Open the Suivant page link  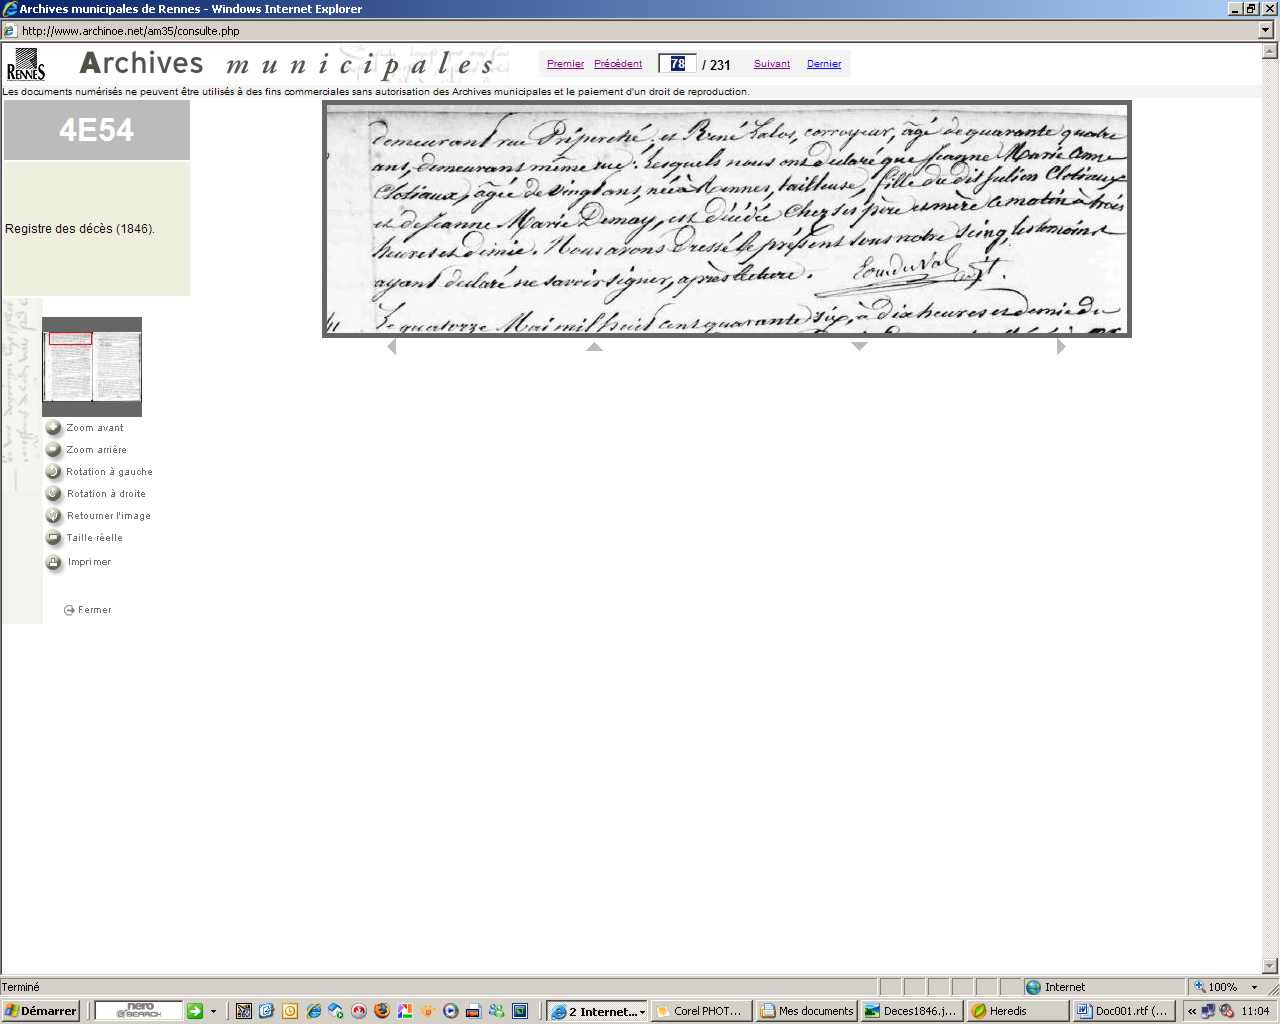pyautogui.click(x=771, y=64)
